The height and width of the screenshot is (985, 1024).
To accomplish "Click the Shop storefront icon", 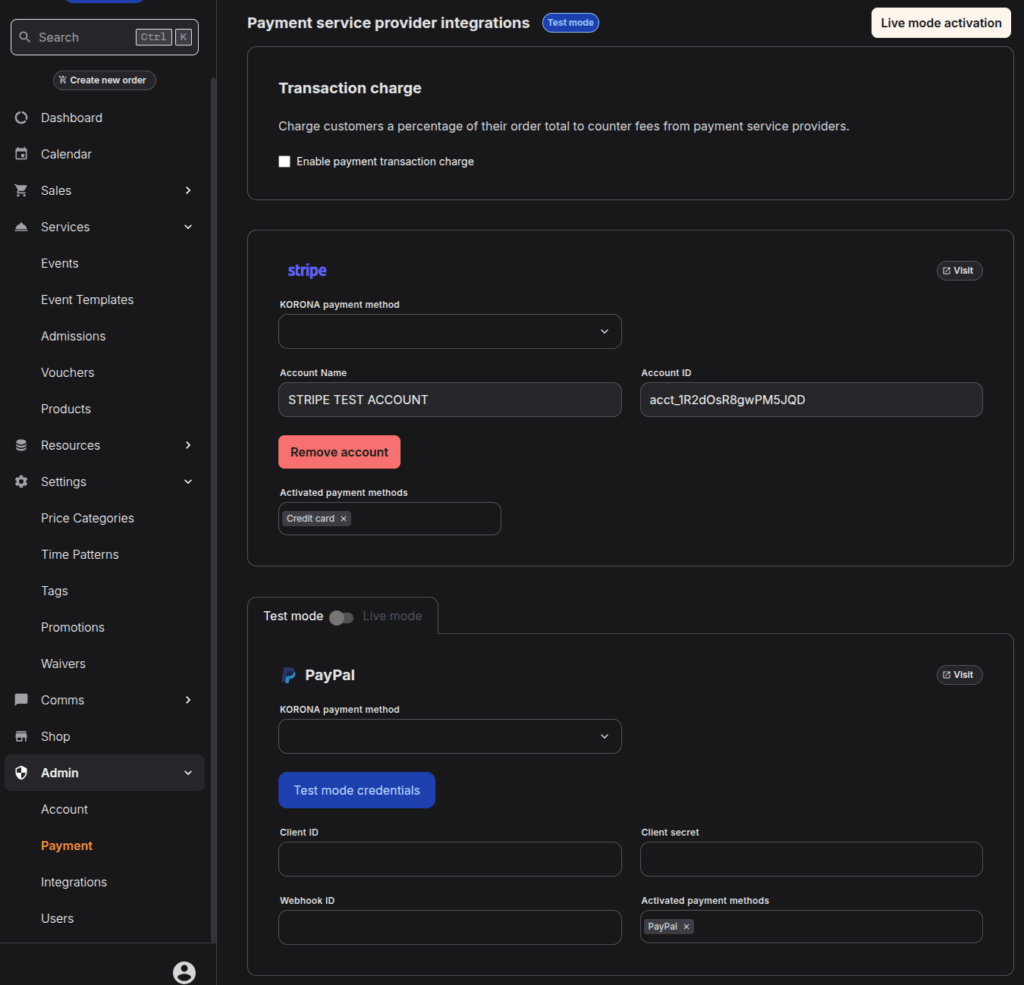I will tap(21, 737).
